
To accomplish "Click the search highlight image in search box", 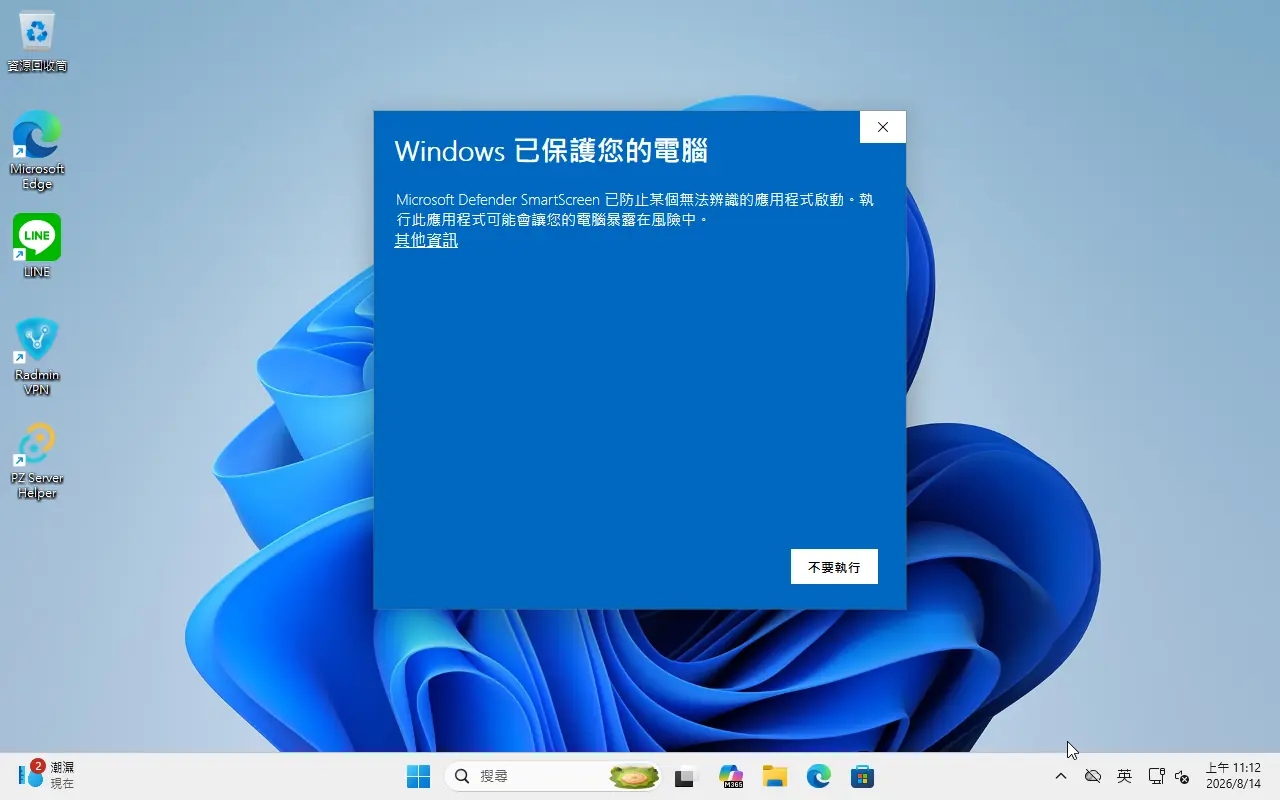I will [x=634, y=776].
